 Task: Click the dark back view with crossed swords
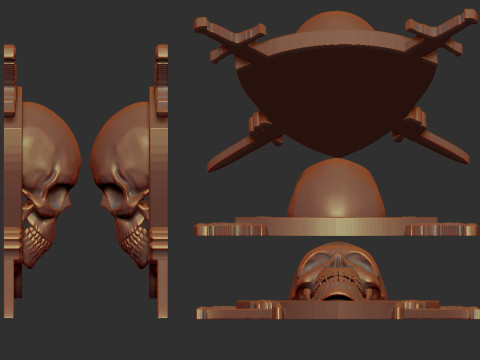336,91
